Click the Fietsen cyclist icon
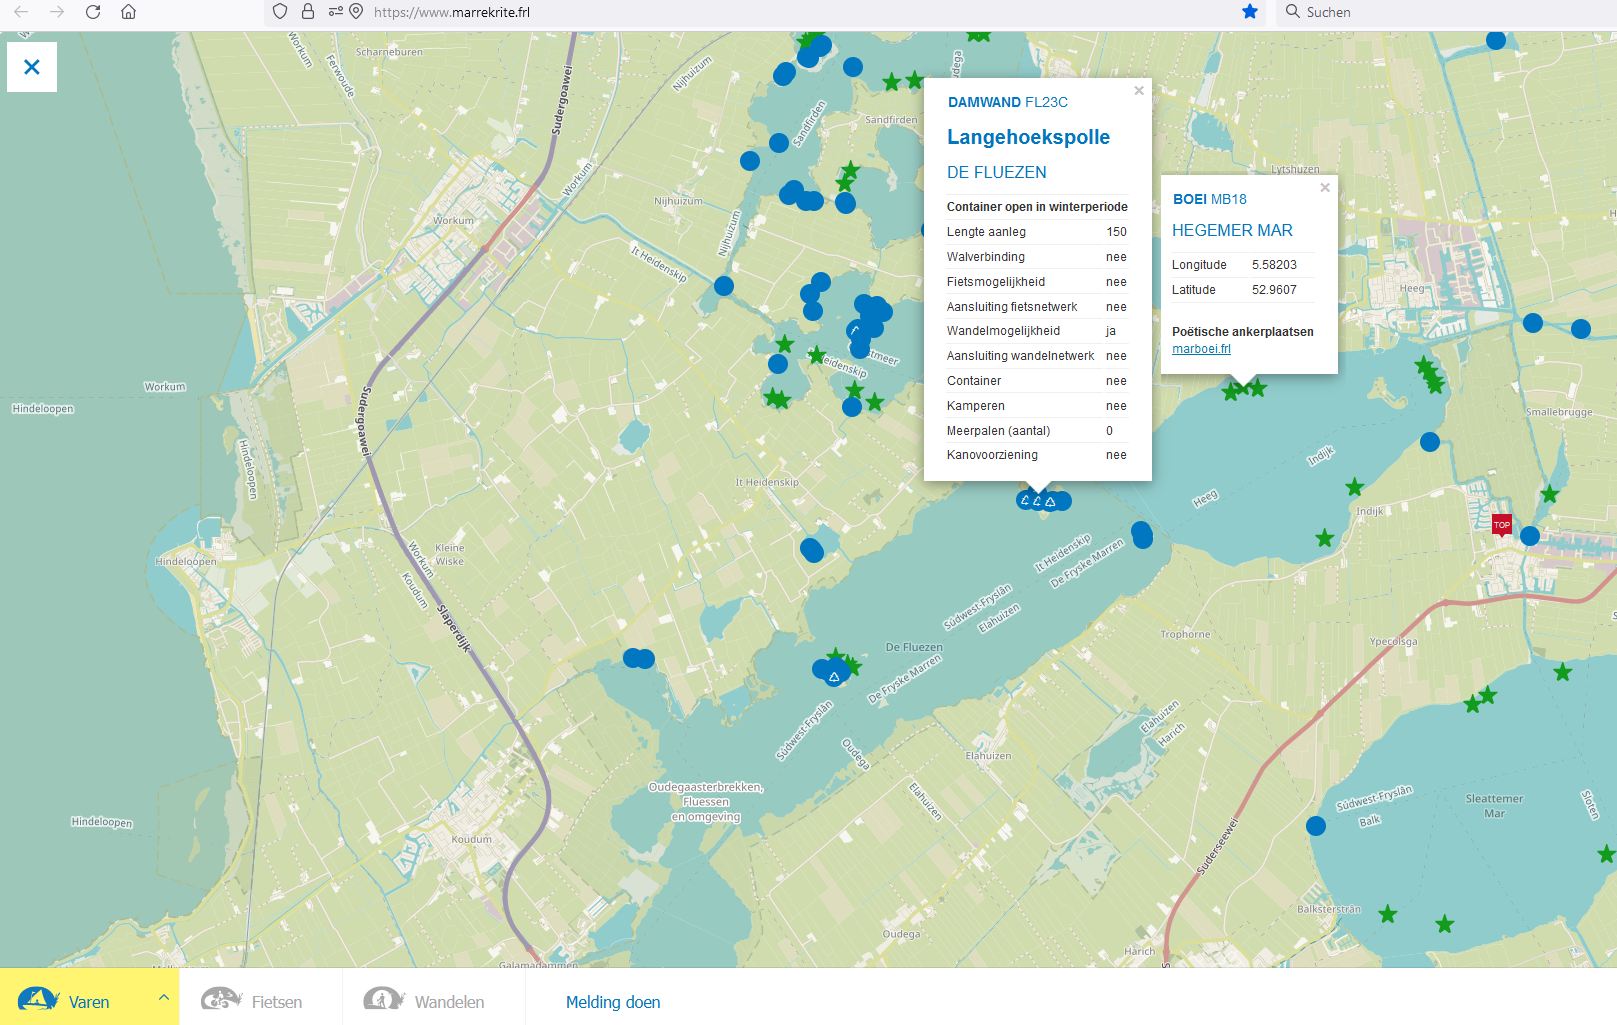The image size is (1617, 1025). pos(221,998)
